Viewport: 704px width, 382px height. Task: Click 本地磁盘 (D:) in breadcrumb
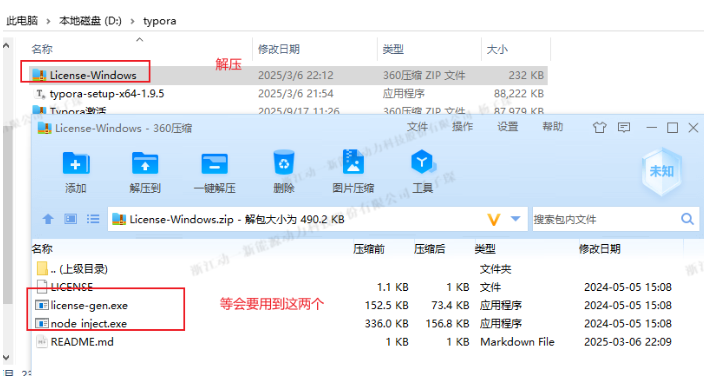coord(90,21)
